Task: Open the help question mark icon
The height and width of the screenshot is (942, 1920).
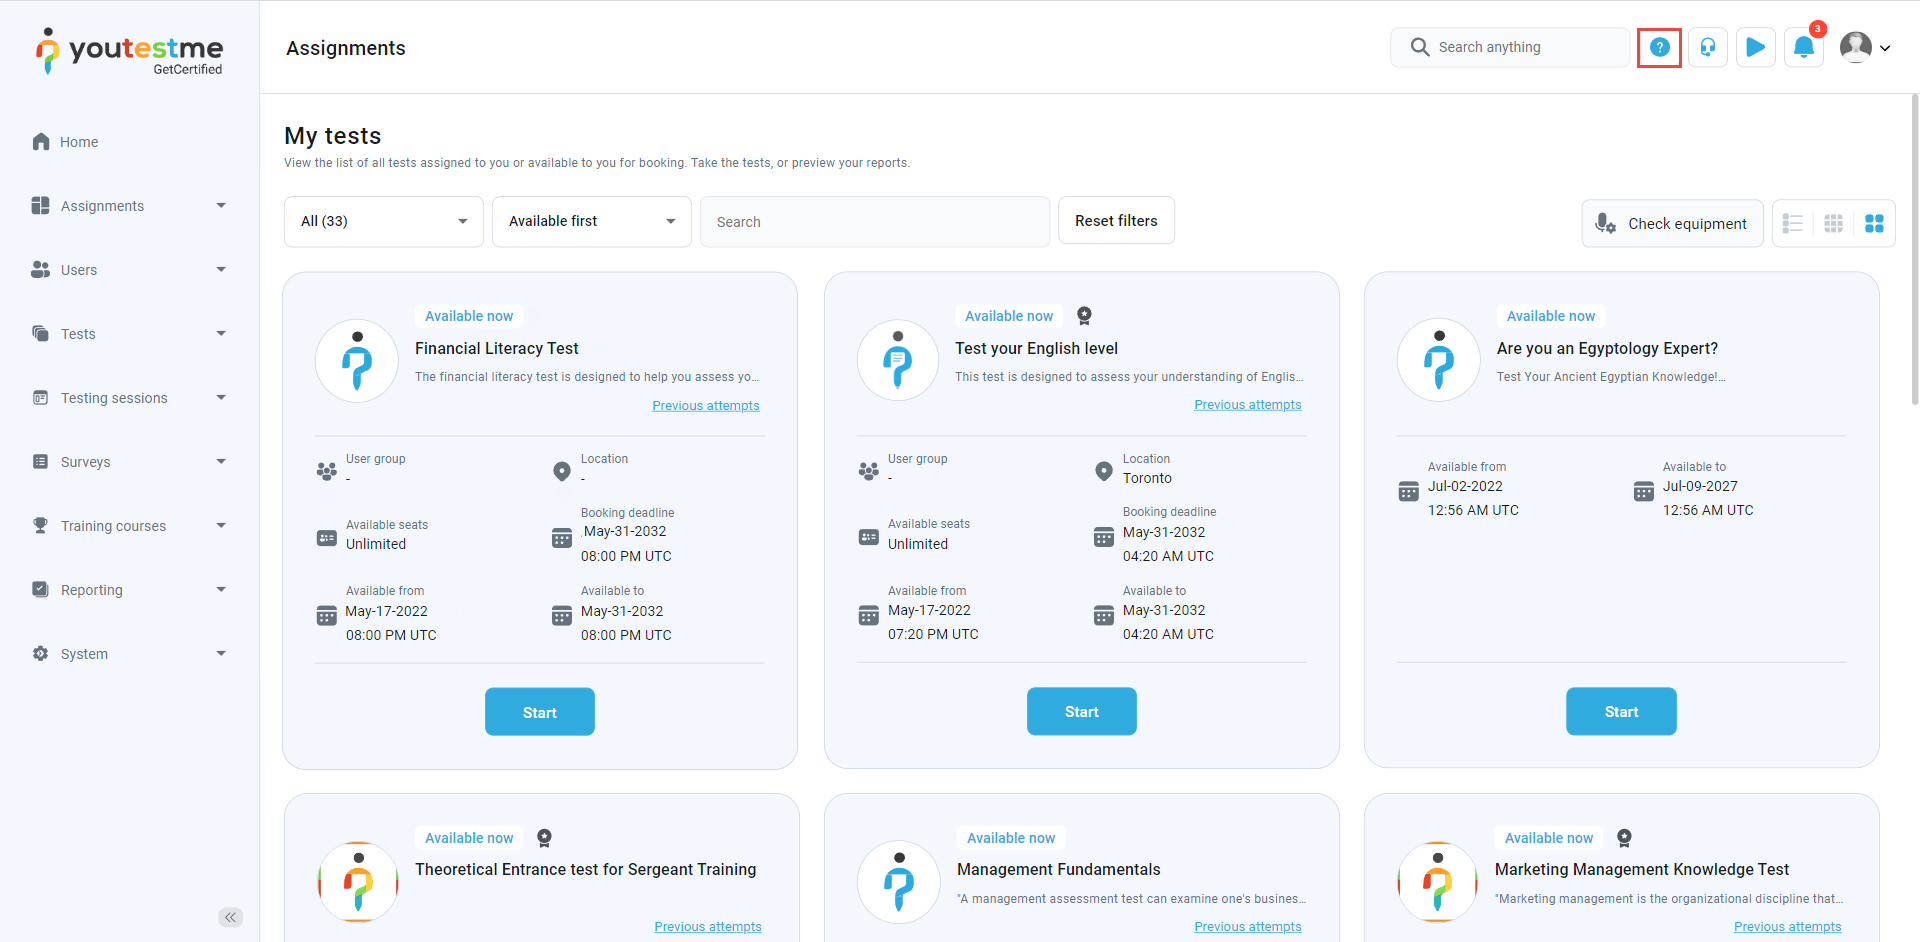Action: pyautogui.click(x=1659, y=47)
